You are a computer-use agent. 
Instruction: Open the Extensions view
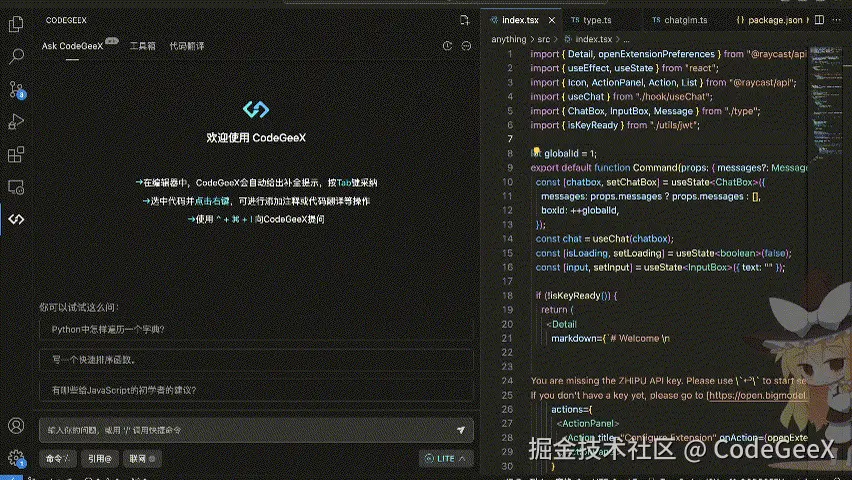coord(16,154)
